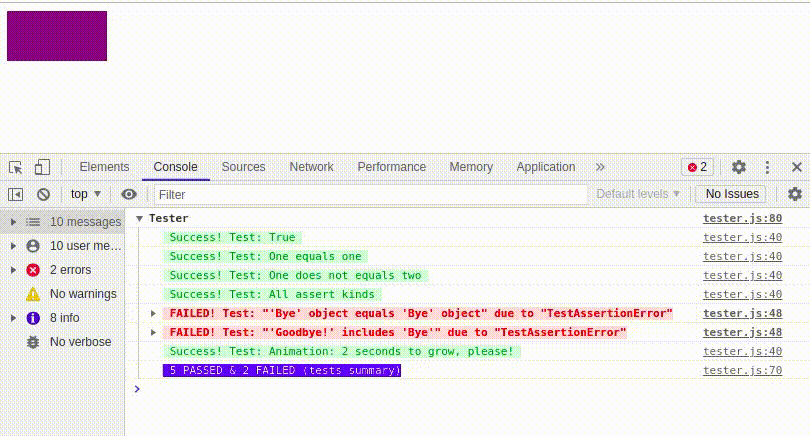Click the 'One does not equals two' message
810x436 pixels.
(295, 275)
